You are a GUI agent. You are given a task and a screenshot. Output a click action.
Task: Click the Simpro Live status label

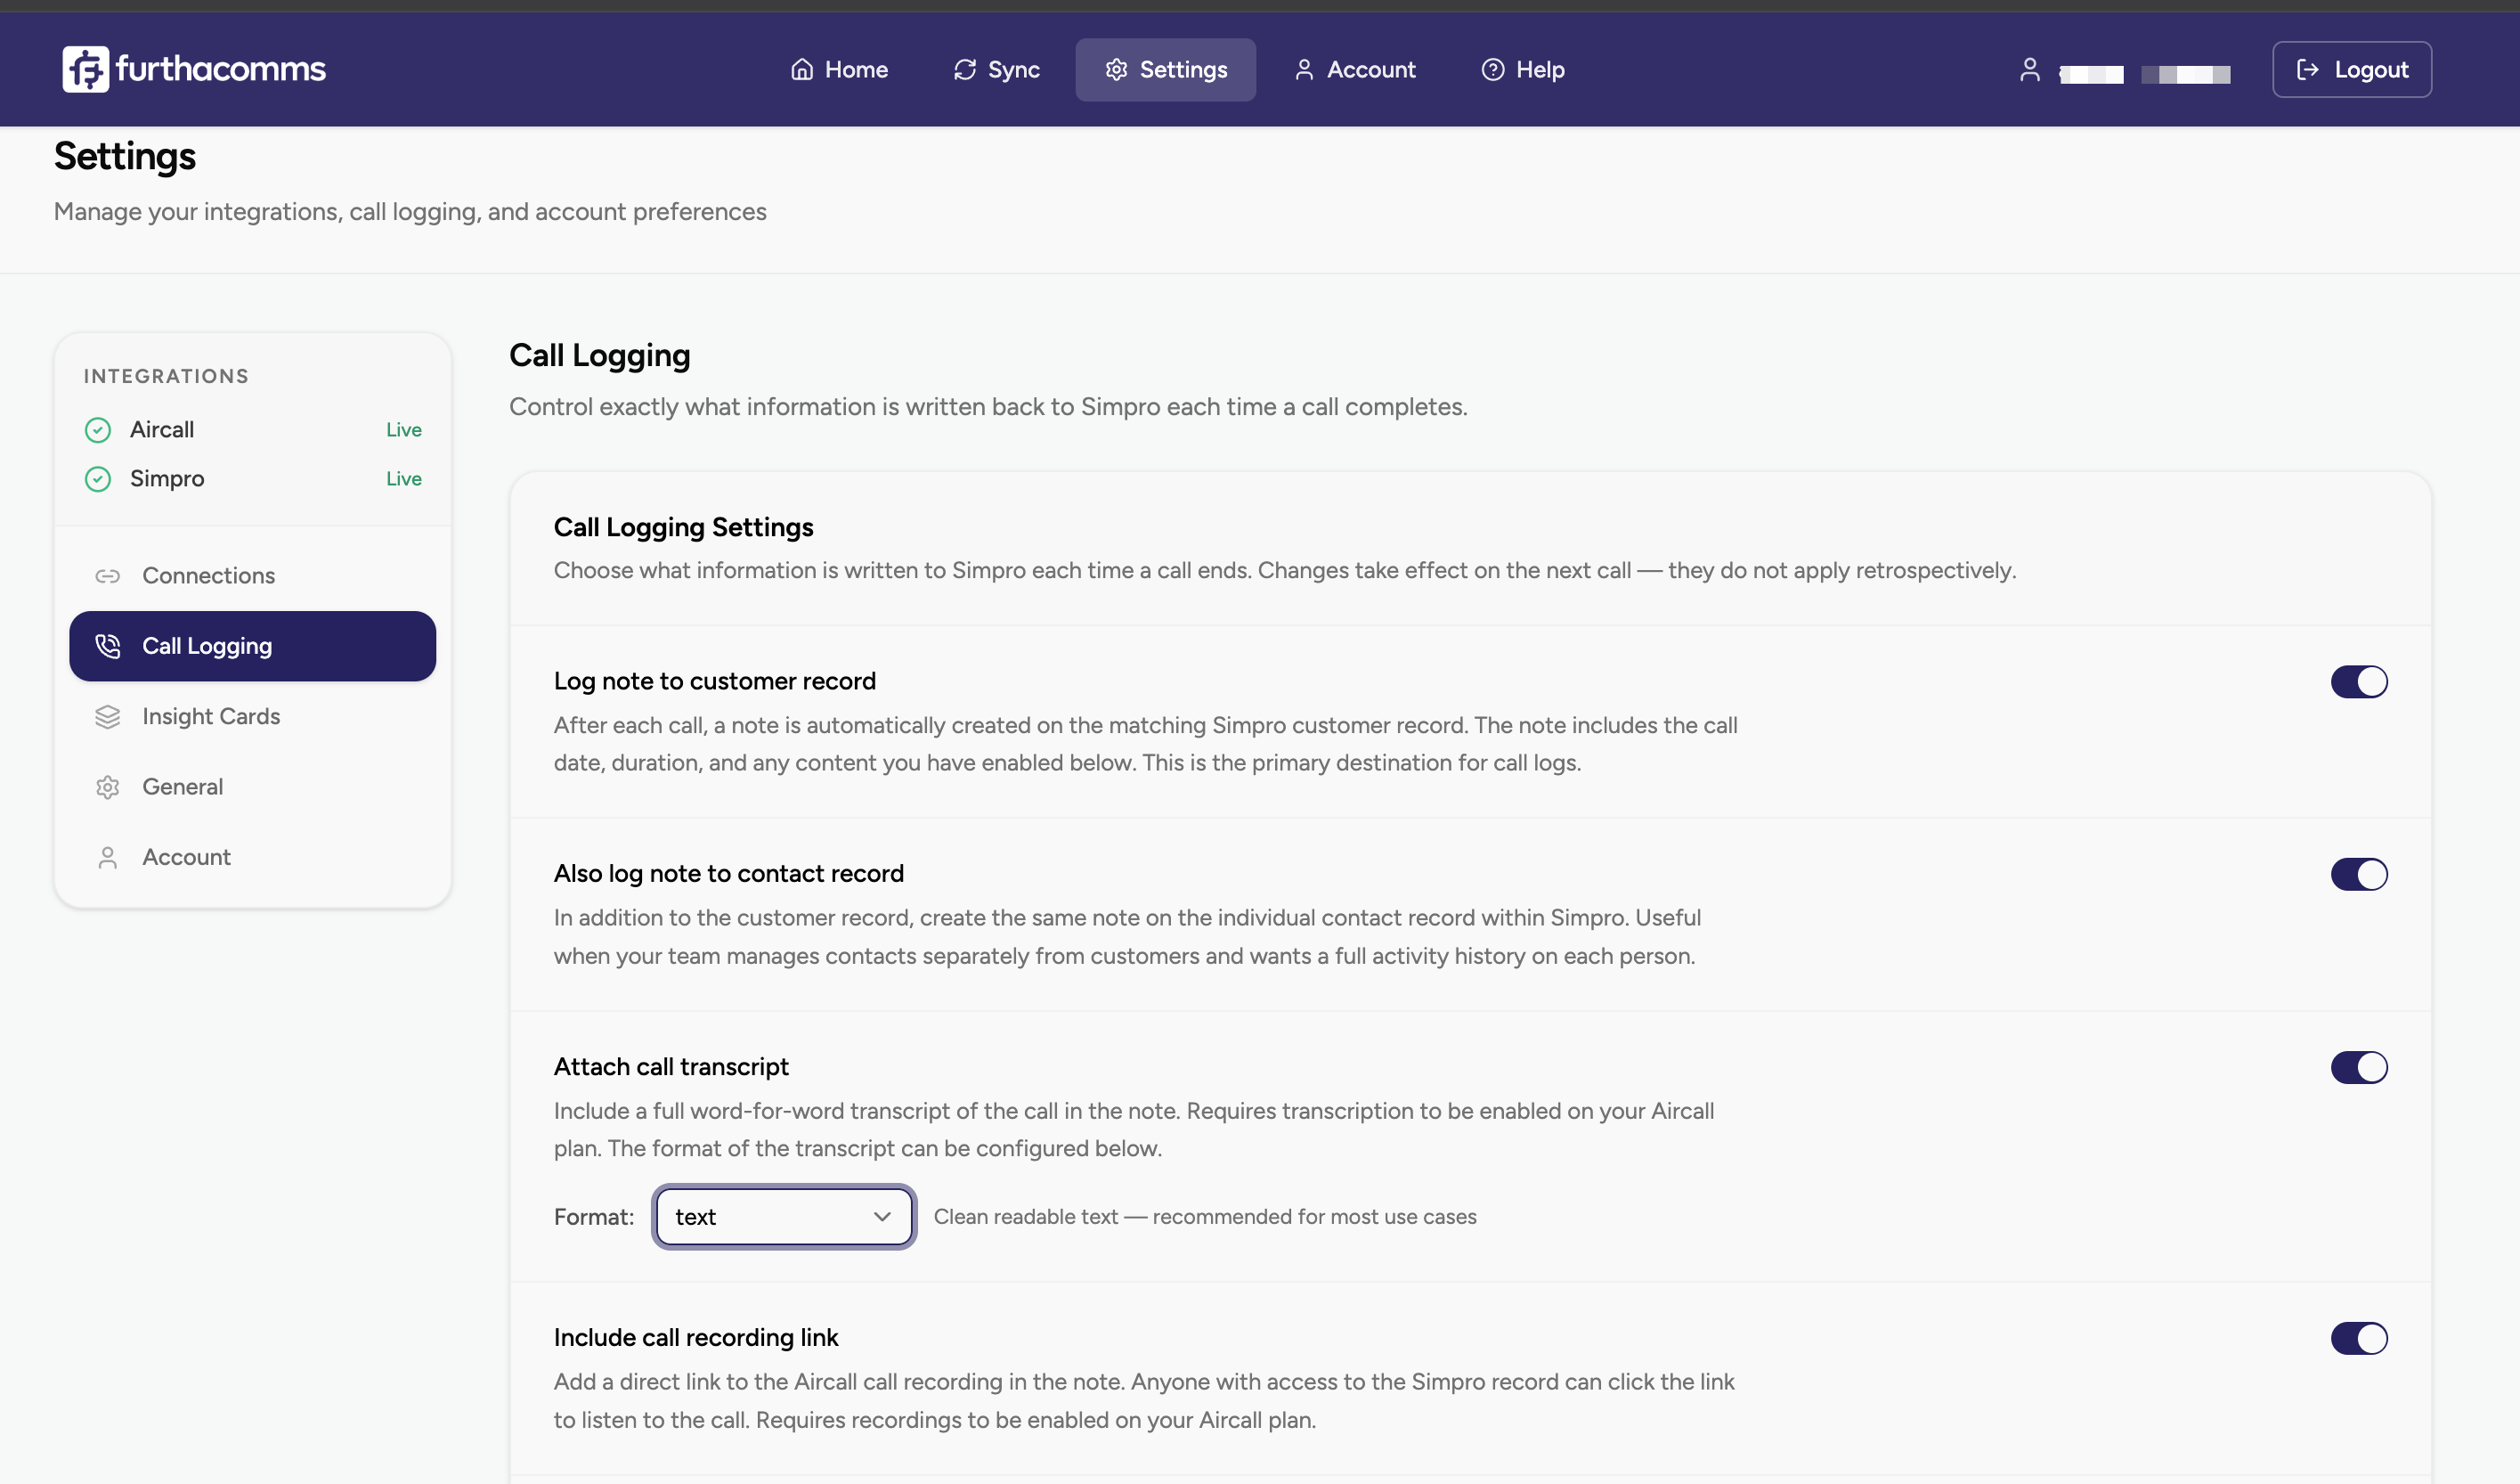click(404, 479)
